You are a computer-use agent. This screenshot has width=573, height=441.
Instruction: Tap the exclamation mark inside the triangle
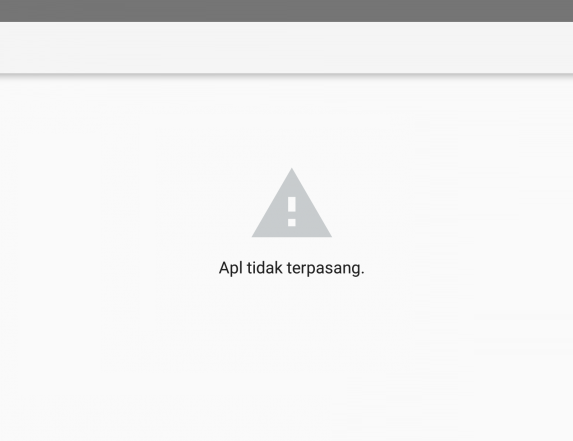(292, 212)
